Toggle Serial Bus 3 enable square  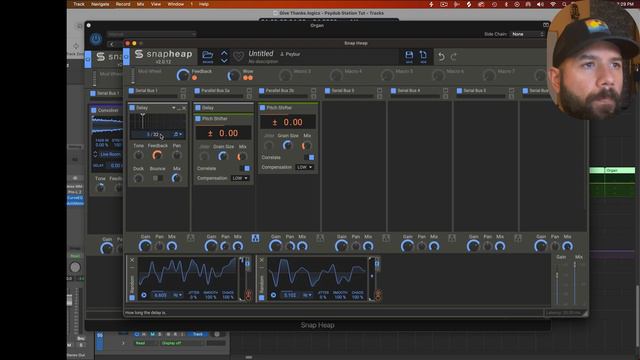point(327,91)
